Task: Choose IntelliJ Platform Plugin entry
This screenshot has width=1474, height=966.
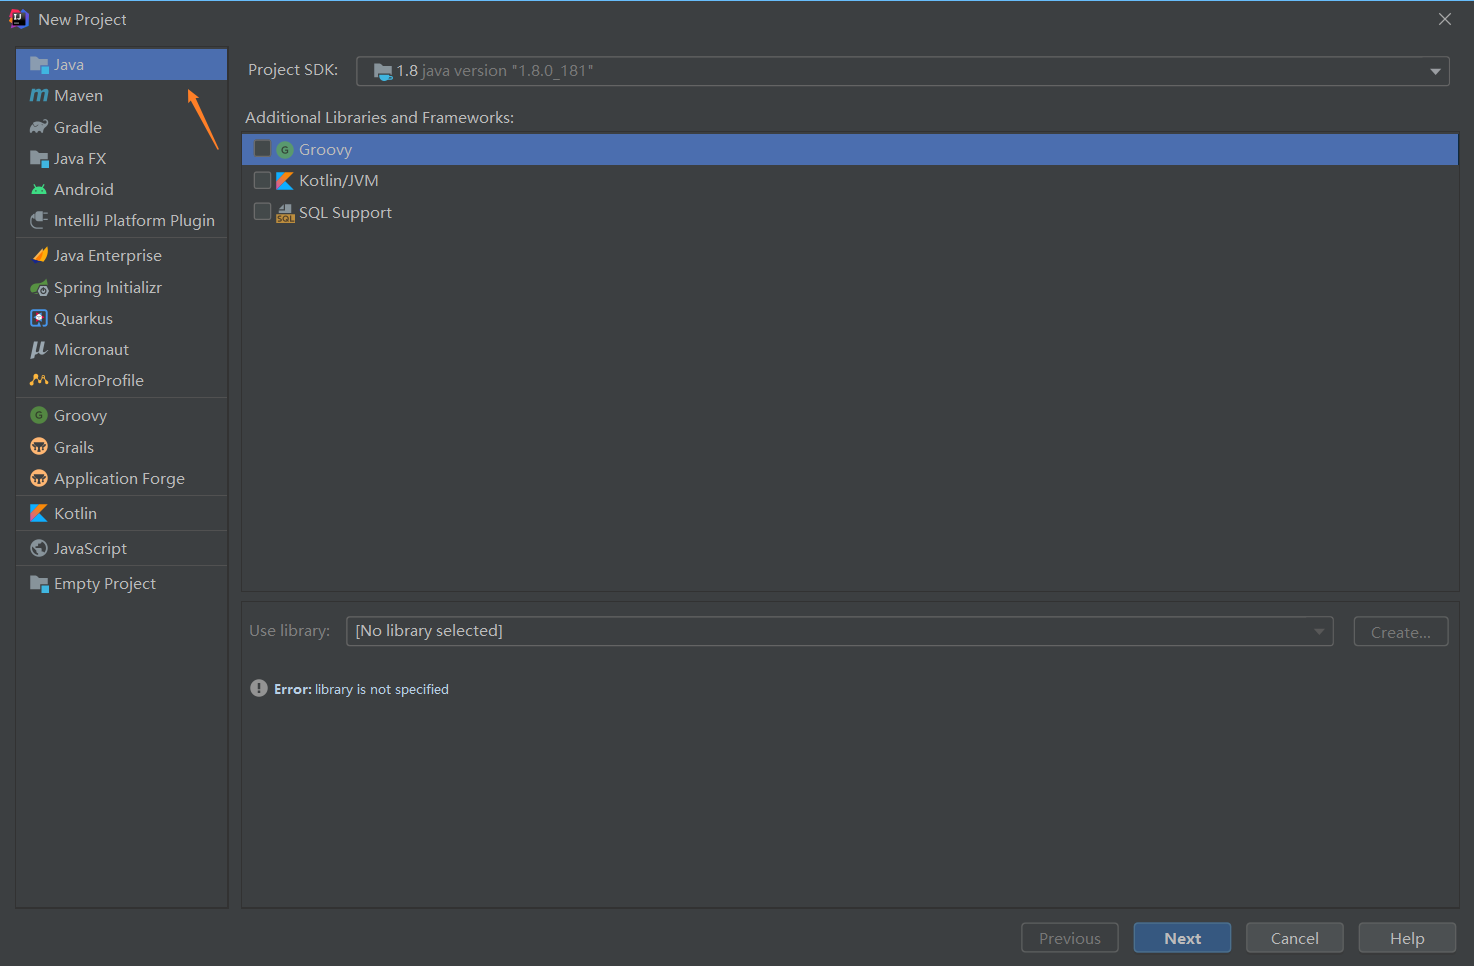Action: [122, 220]
